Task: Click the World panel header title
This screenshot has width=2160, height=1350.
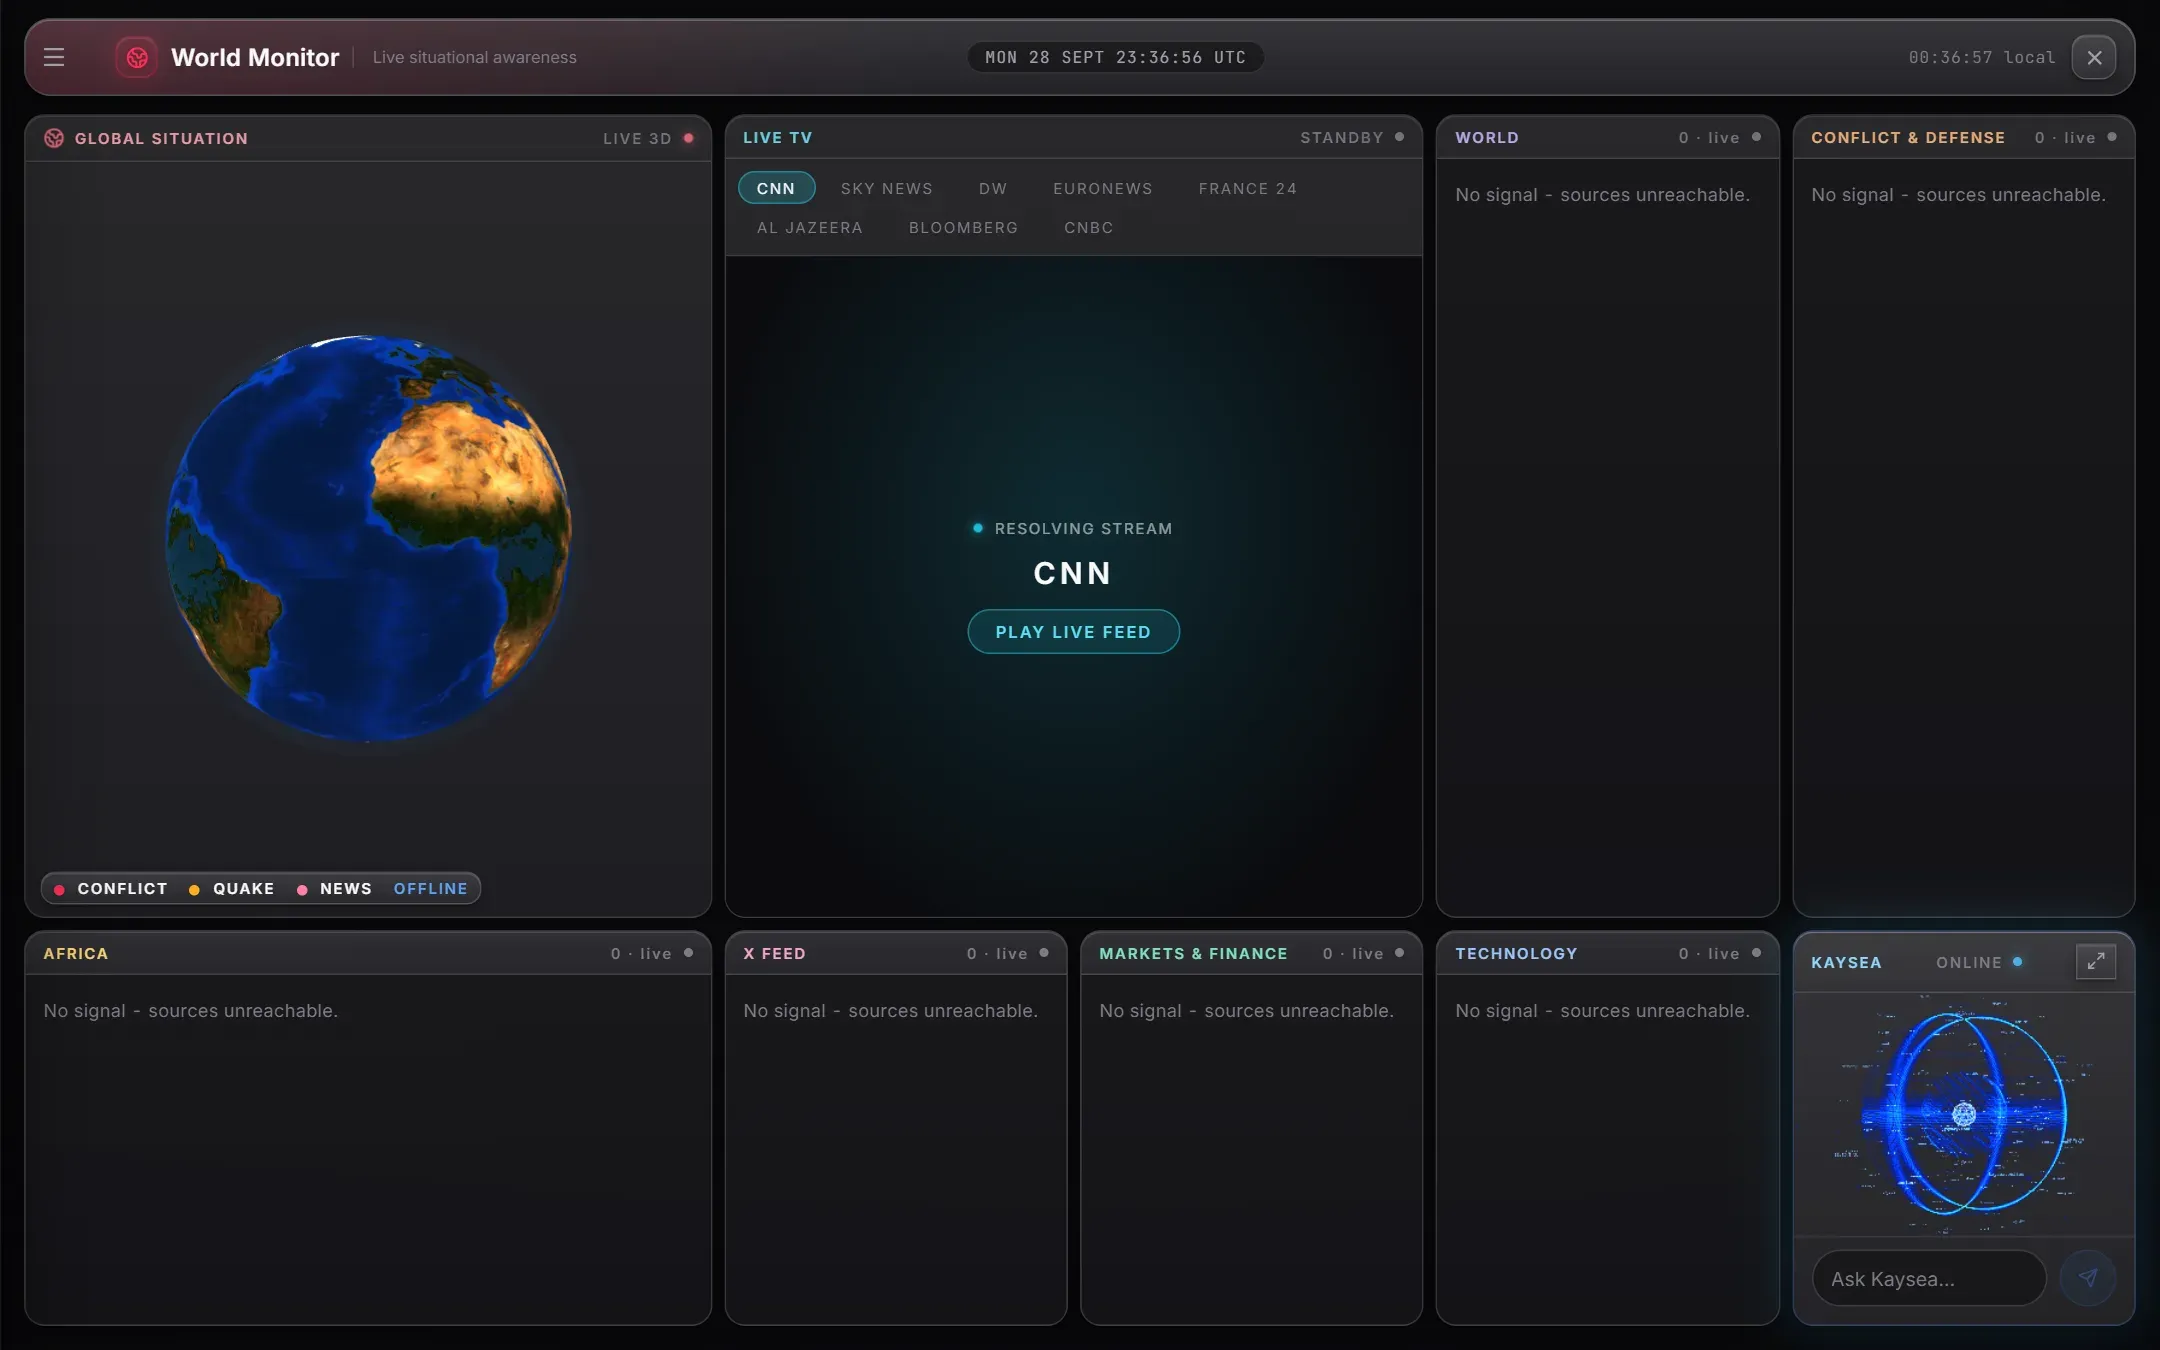Action: [x=1487, y=137]
